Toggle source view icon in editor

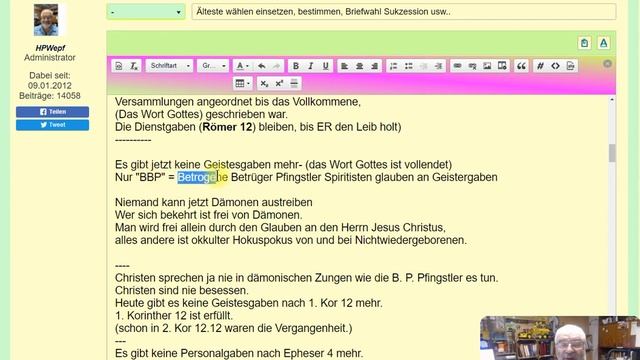[119, 66]
